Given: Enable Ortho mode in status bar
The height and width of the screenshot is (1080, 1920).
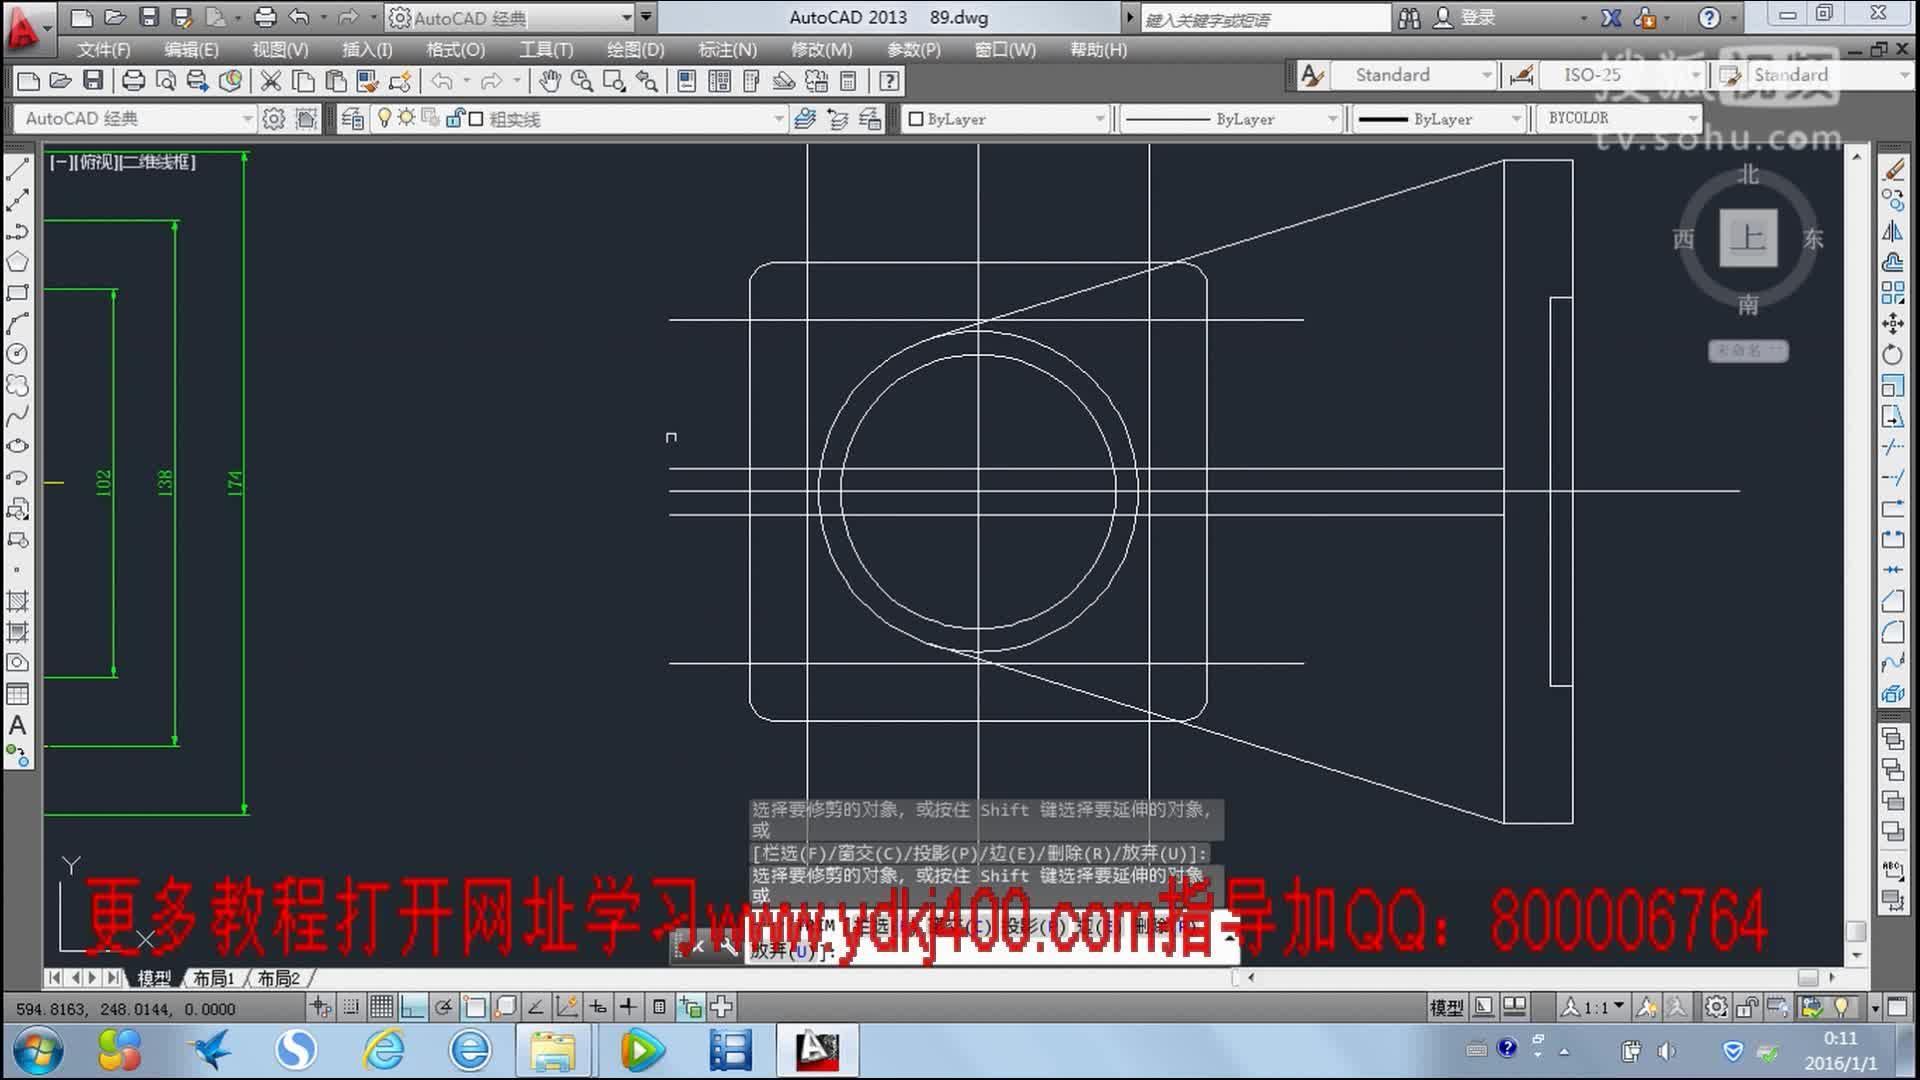Looking at the screenshot, I should pyautogui.click(x=411, y=1007).
